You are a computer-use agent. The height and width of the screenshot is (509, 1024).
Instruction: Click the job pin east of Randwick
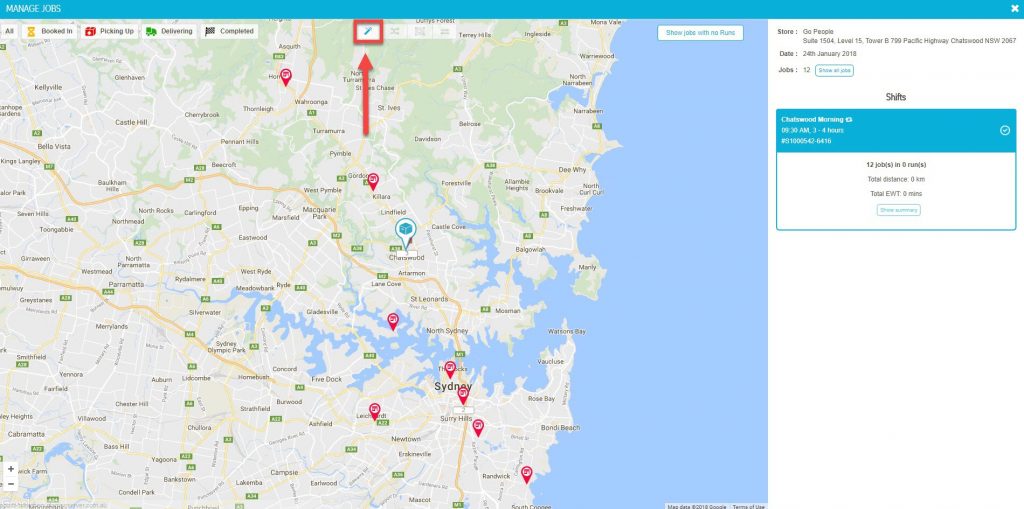(x=526, y=474)
